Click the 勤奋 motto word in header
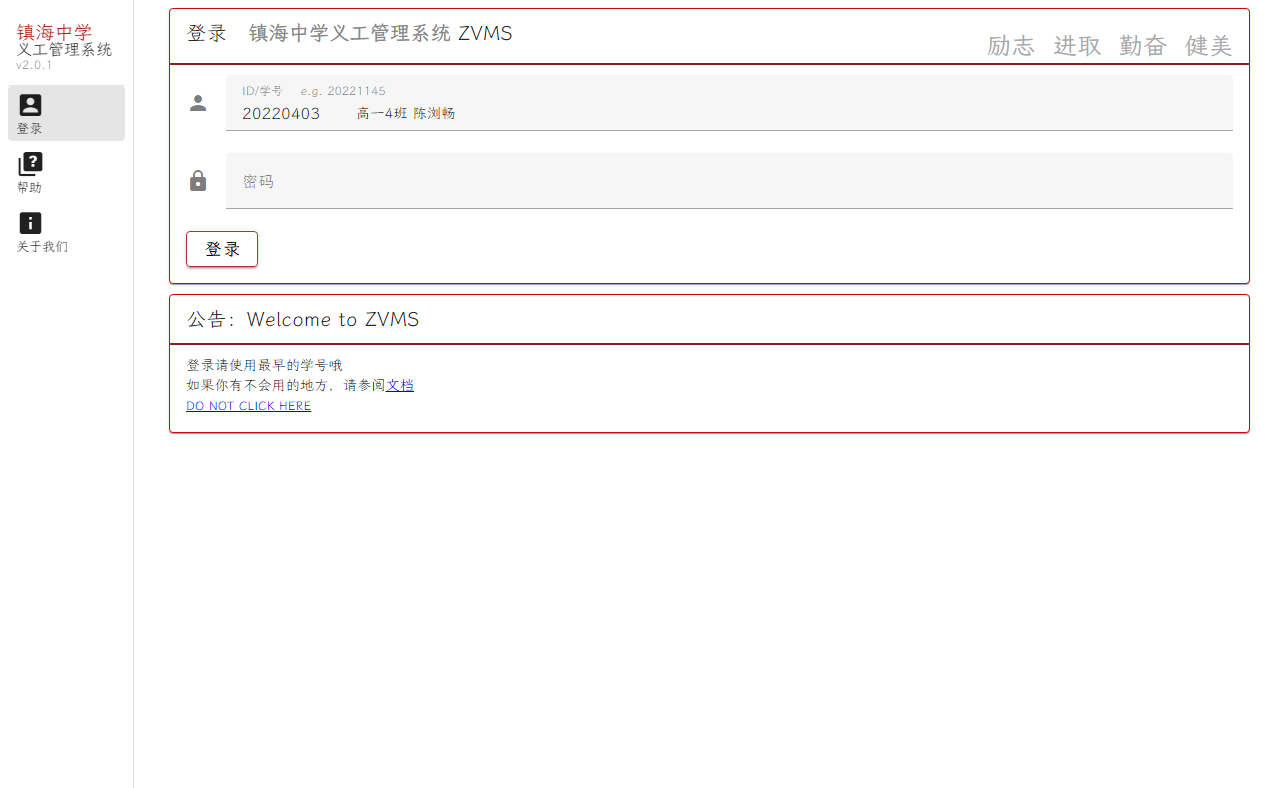This screenshot has width=1269, height=788. click(1143, 46)
